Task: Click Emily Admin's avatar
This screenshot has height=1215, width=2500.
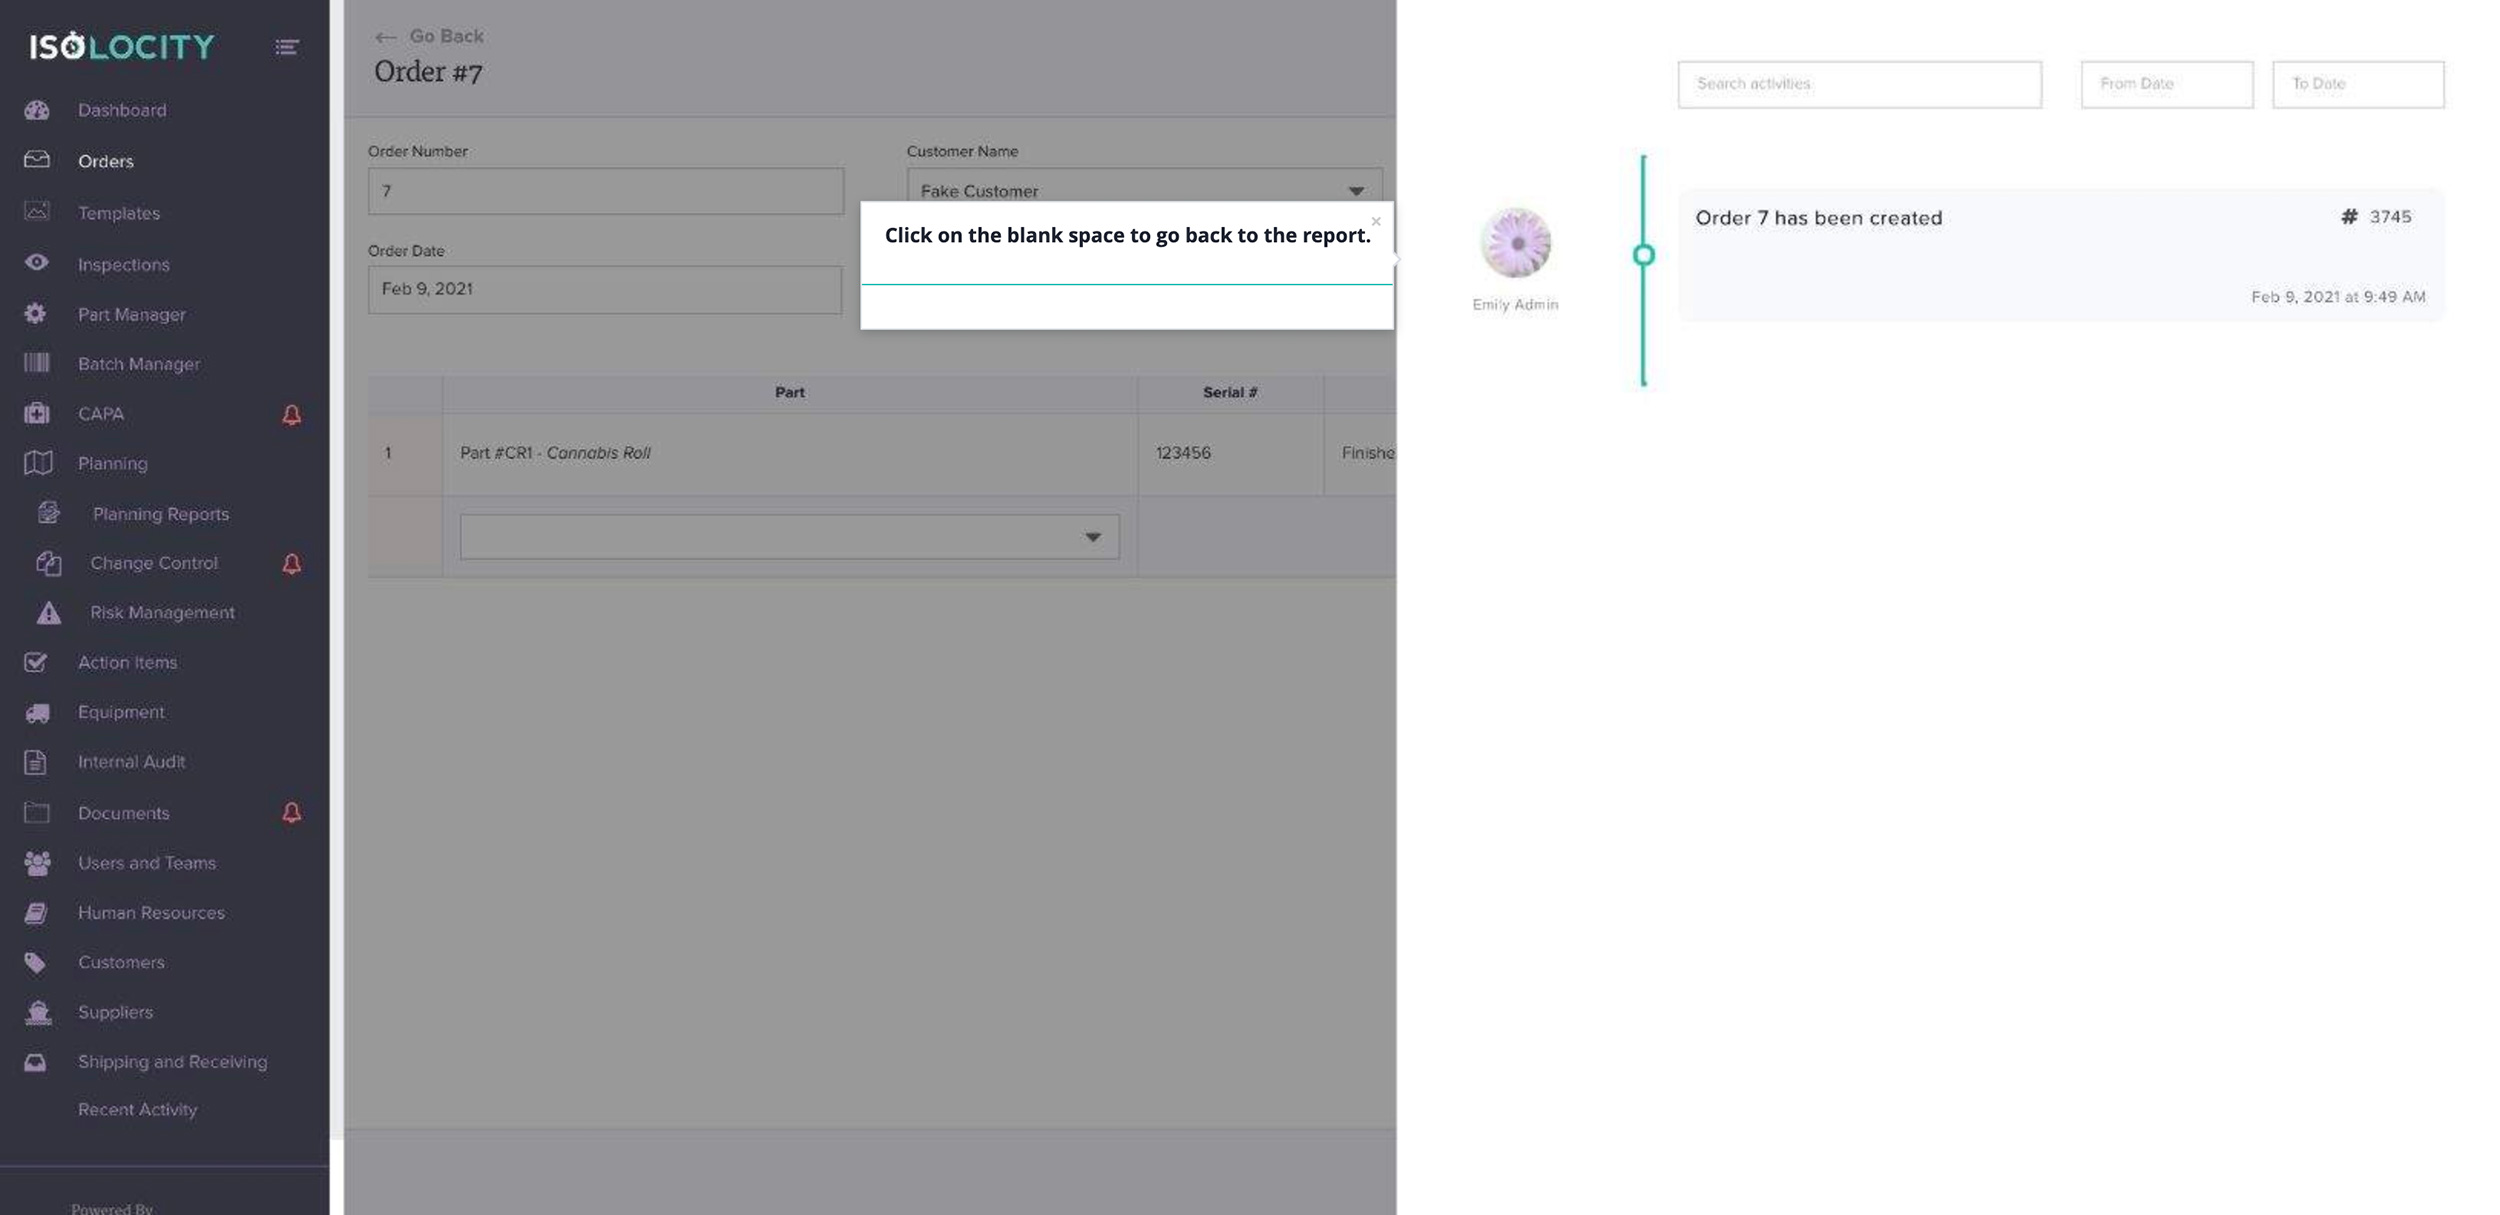Action: (x=1515, y=242)
